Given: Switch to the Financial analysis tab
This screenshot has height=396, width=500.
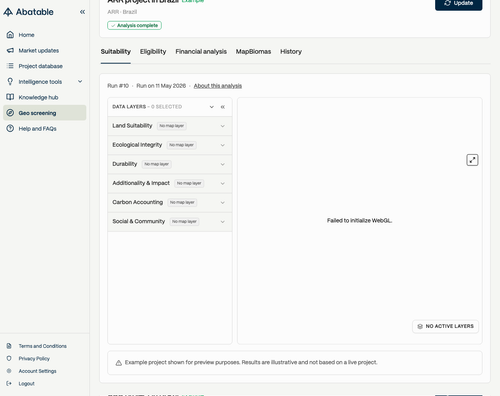Looking at the screenshot, I should pyautogui.click(x=201, y=52).
